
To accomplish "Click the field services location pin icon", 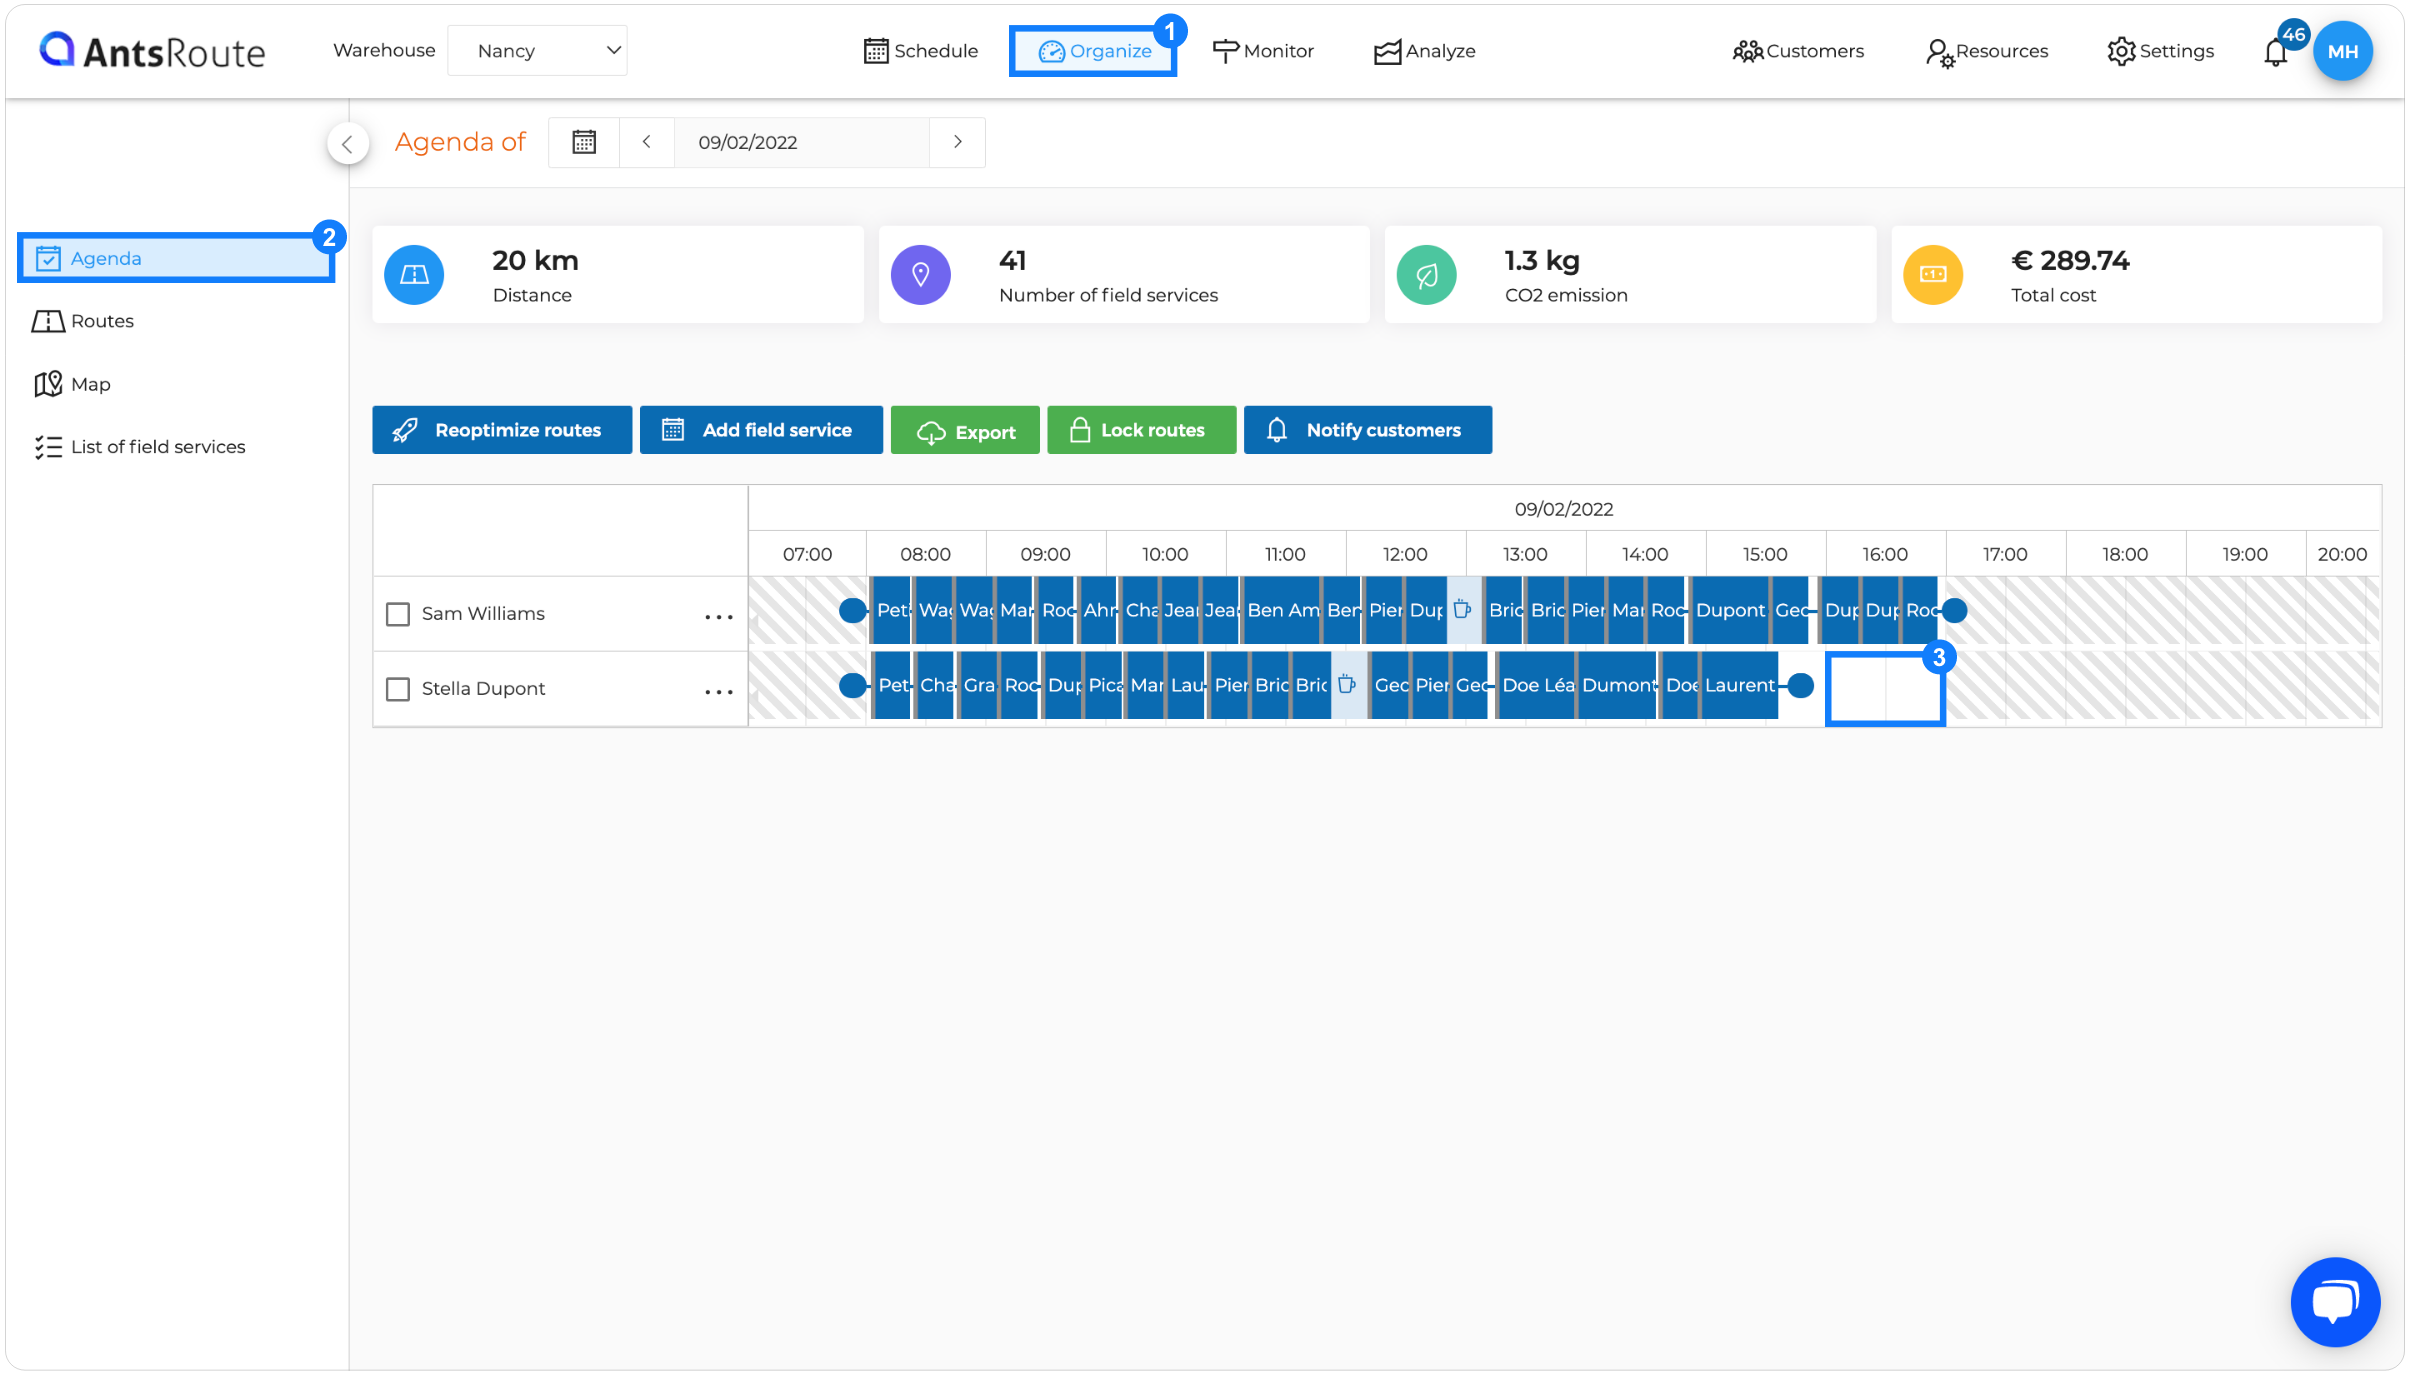I will click(920, 274).
